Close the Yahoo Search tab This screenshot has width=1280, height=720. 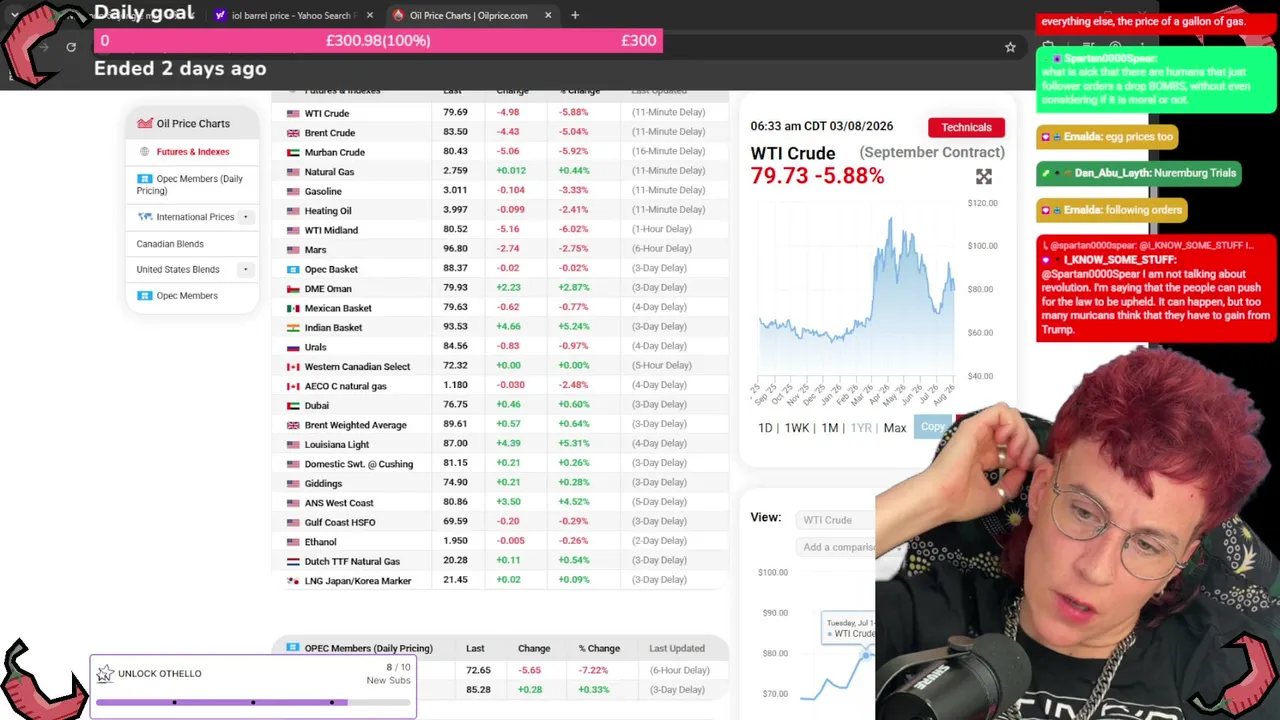[370, 15]
